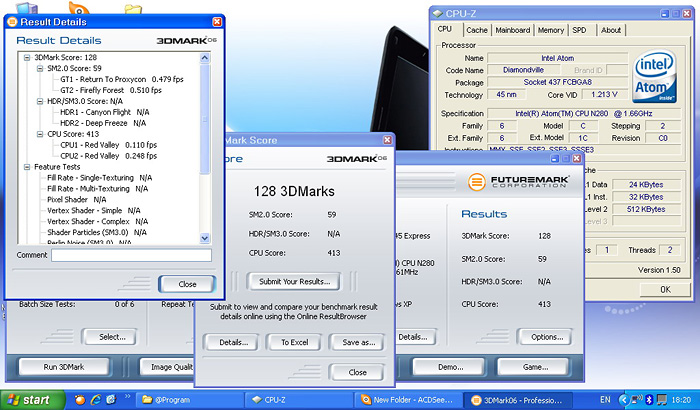Screen dimensions: 700x410
Task: Click Intel Atom logo in CPU-Z
Action: click(x=654, y=76)
